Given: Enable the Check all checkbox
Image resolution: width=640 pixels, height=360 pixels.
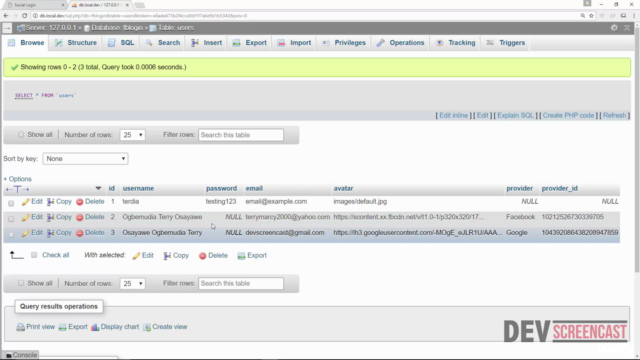Looking at the screenshot, I should (x=34, y=255).
